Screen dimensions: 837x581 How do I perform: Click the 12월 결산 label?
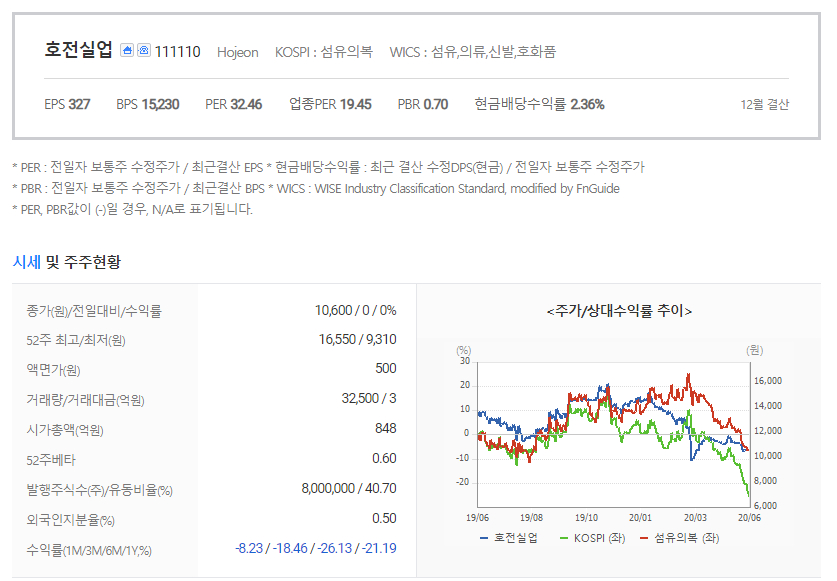pos(764,105)
